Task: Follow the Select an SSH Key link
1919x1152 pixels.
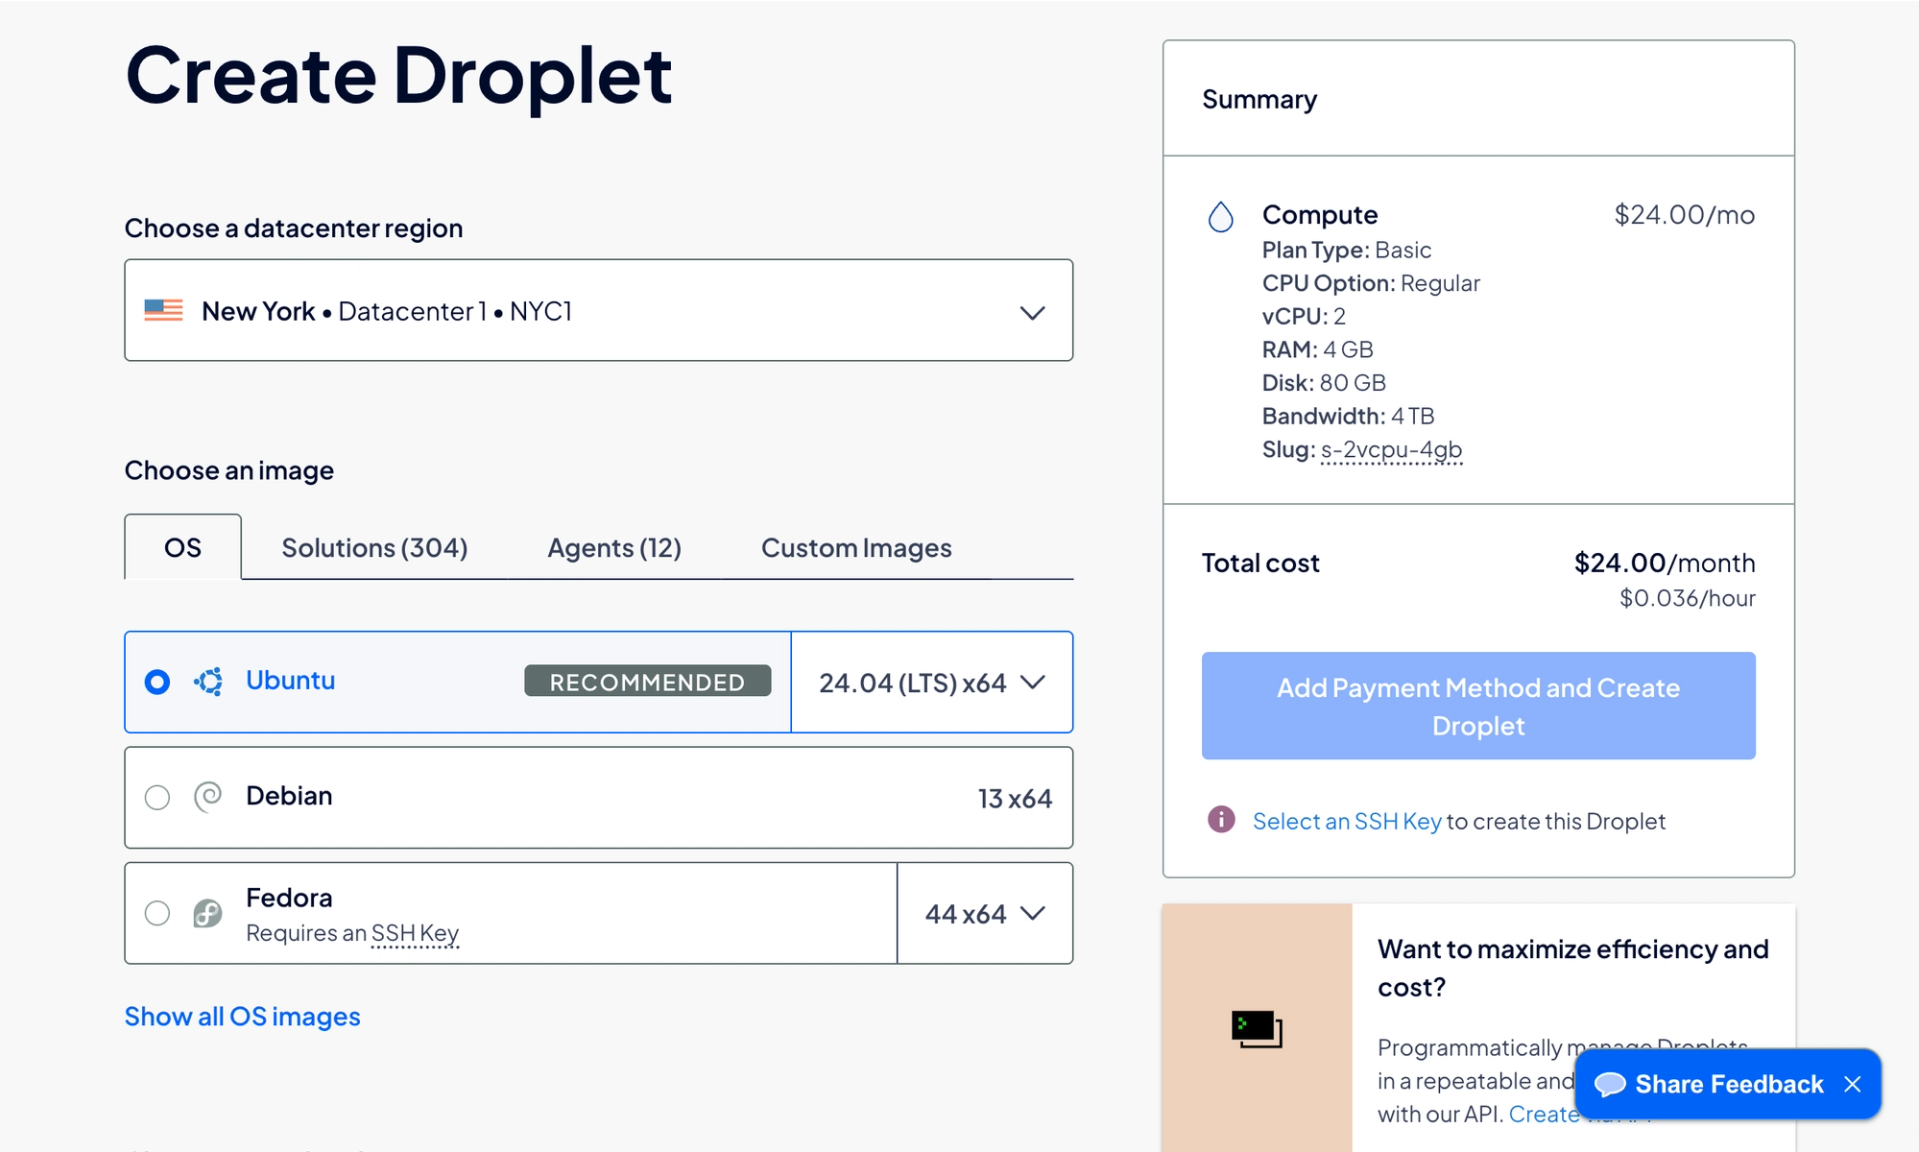Action: (1346, 821)
